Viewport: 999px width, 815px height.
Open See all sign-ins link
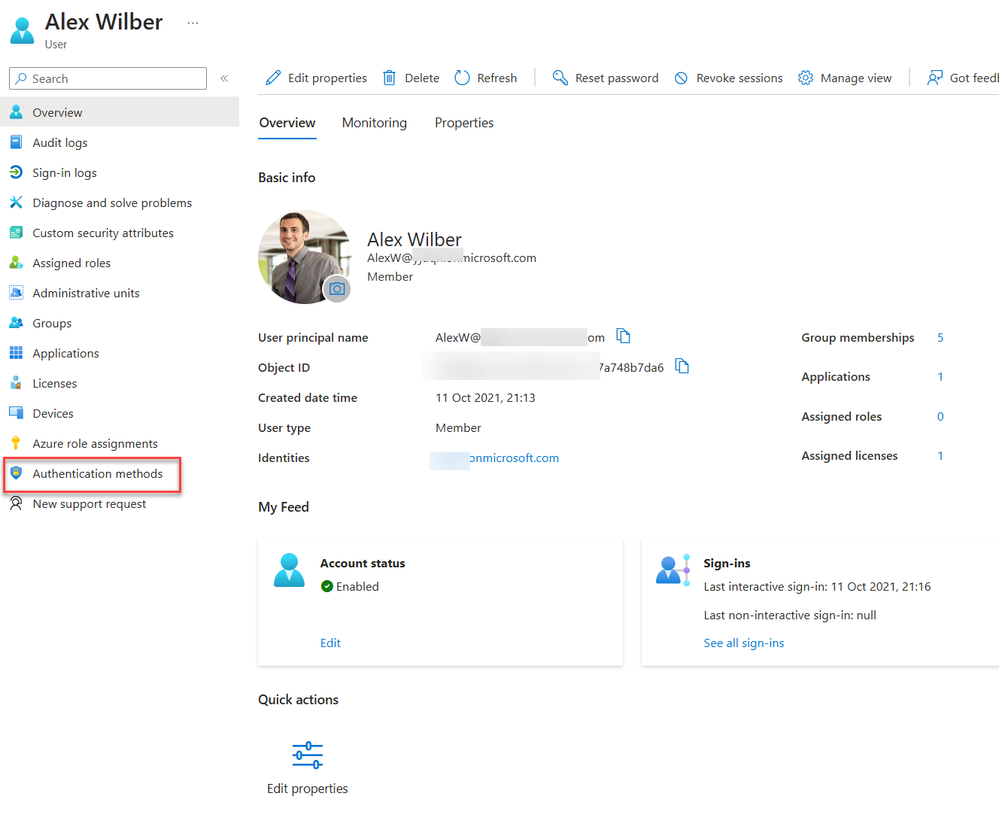pos(744,642)
